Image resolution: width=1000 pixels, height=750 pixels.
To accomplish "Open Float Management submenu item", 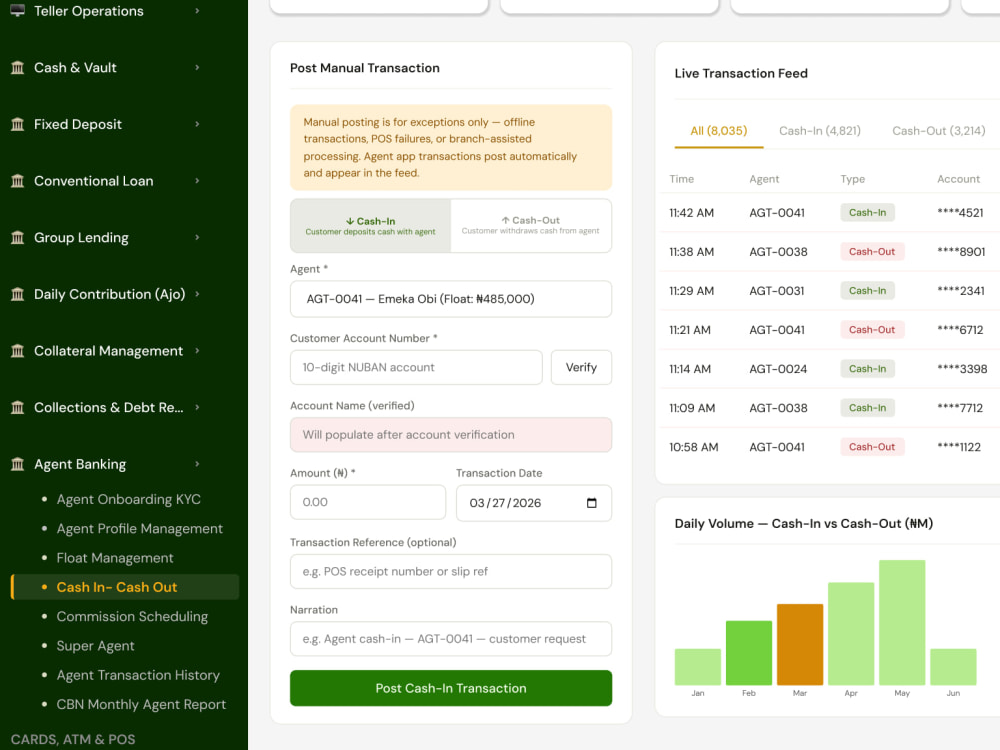I will (x=115, y=558).
